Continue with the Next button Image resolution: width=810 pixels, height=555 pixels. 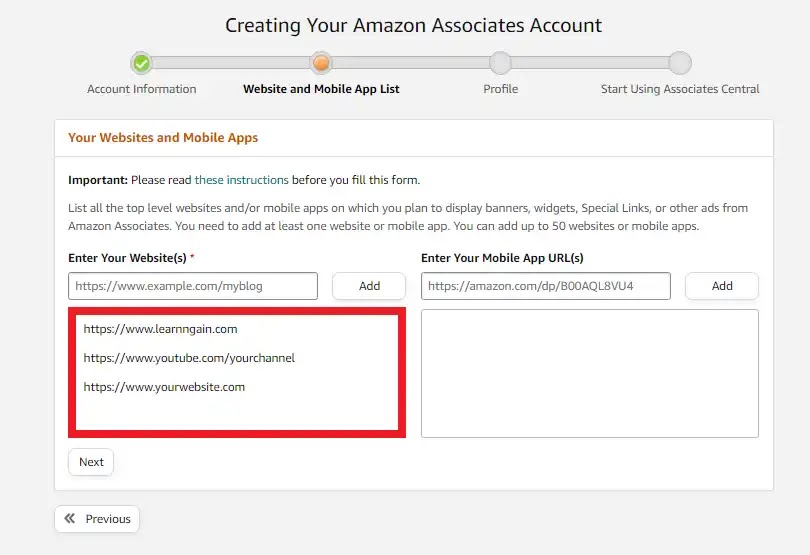click(x=91, y=462)
